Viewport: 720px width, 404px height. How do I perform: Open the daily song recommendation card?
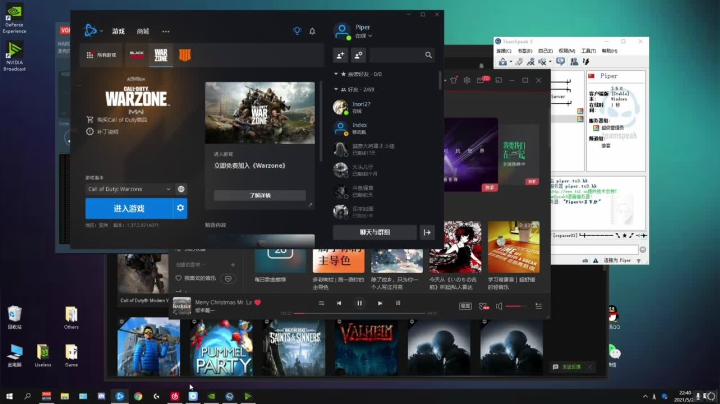[280, 260]
